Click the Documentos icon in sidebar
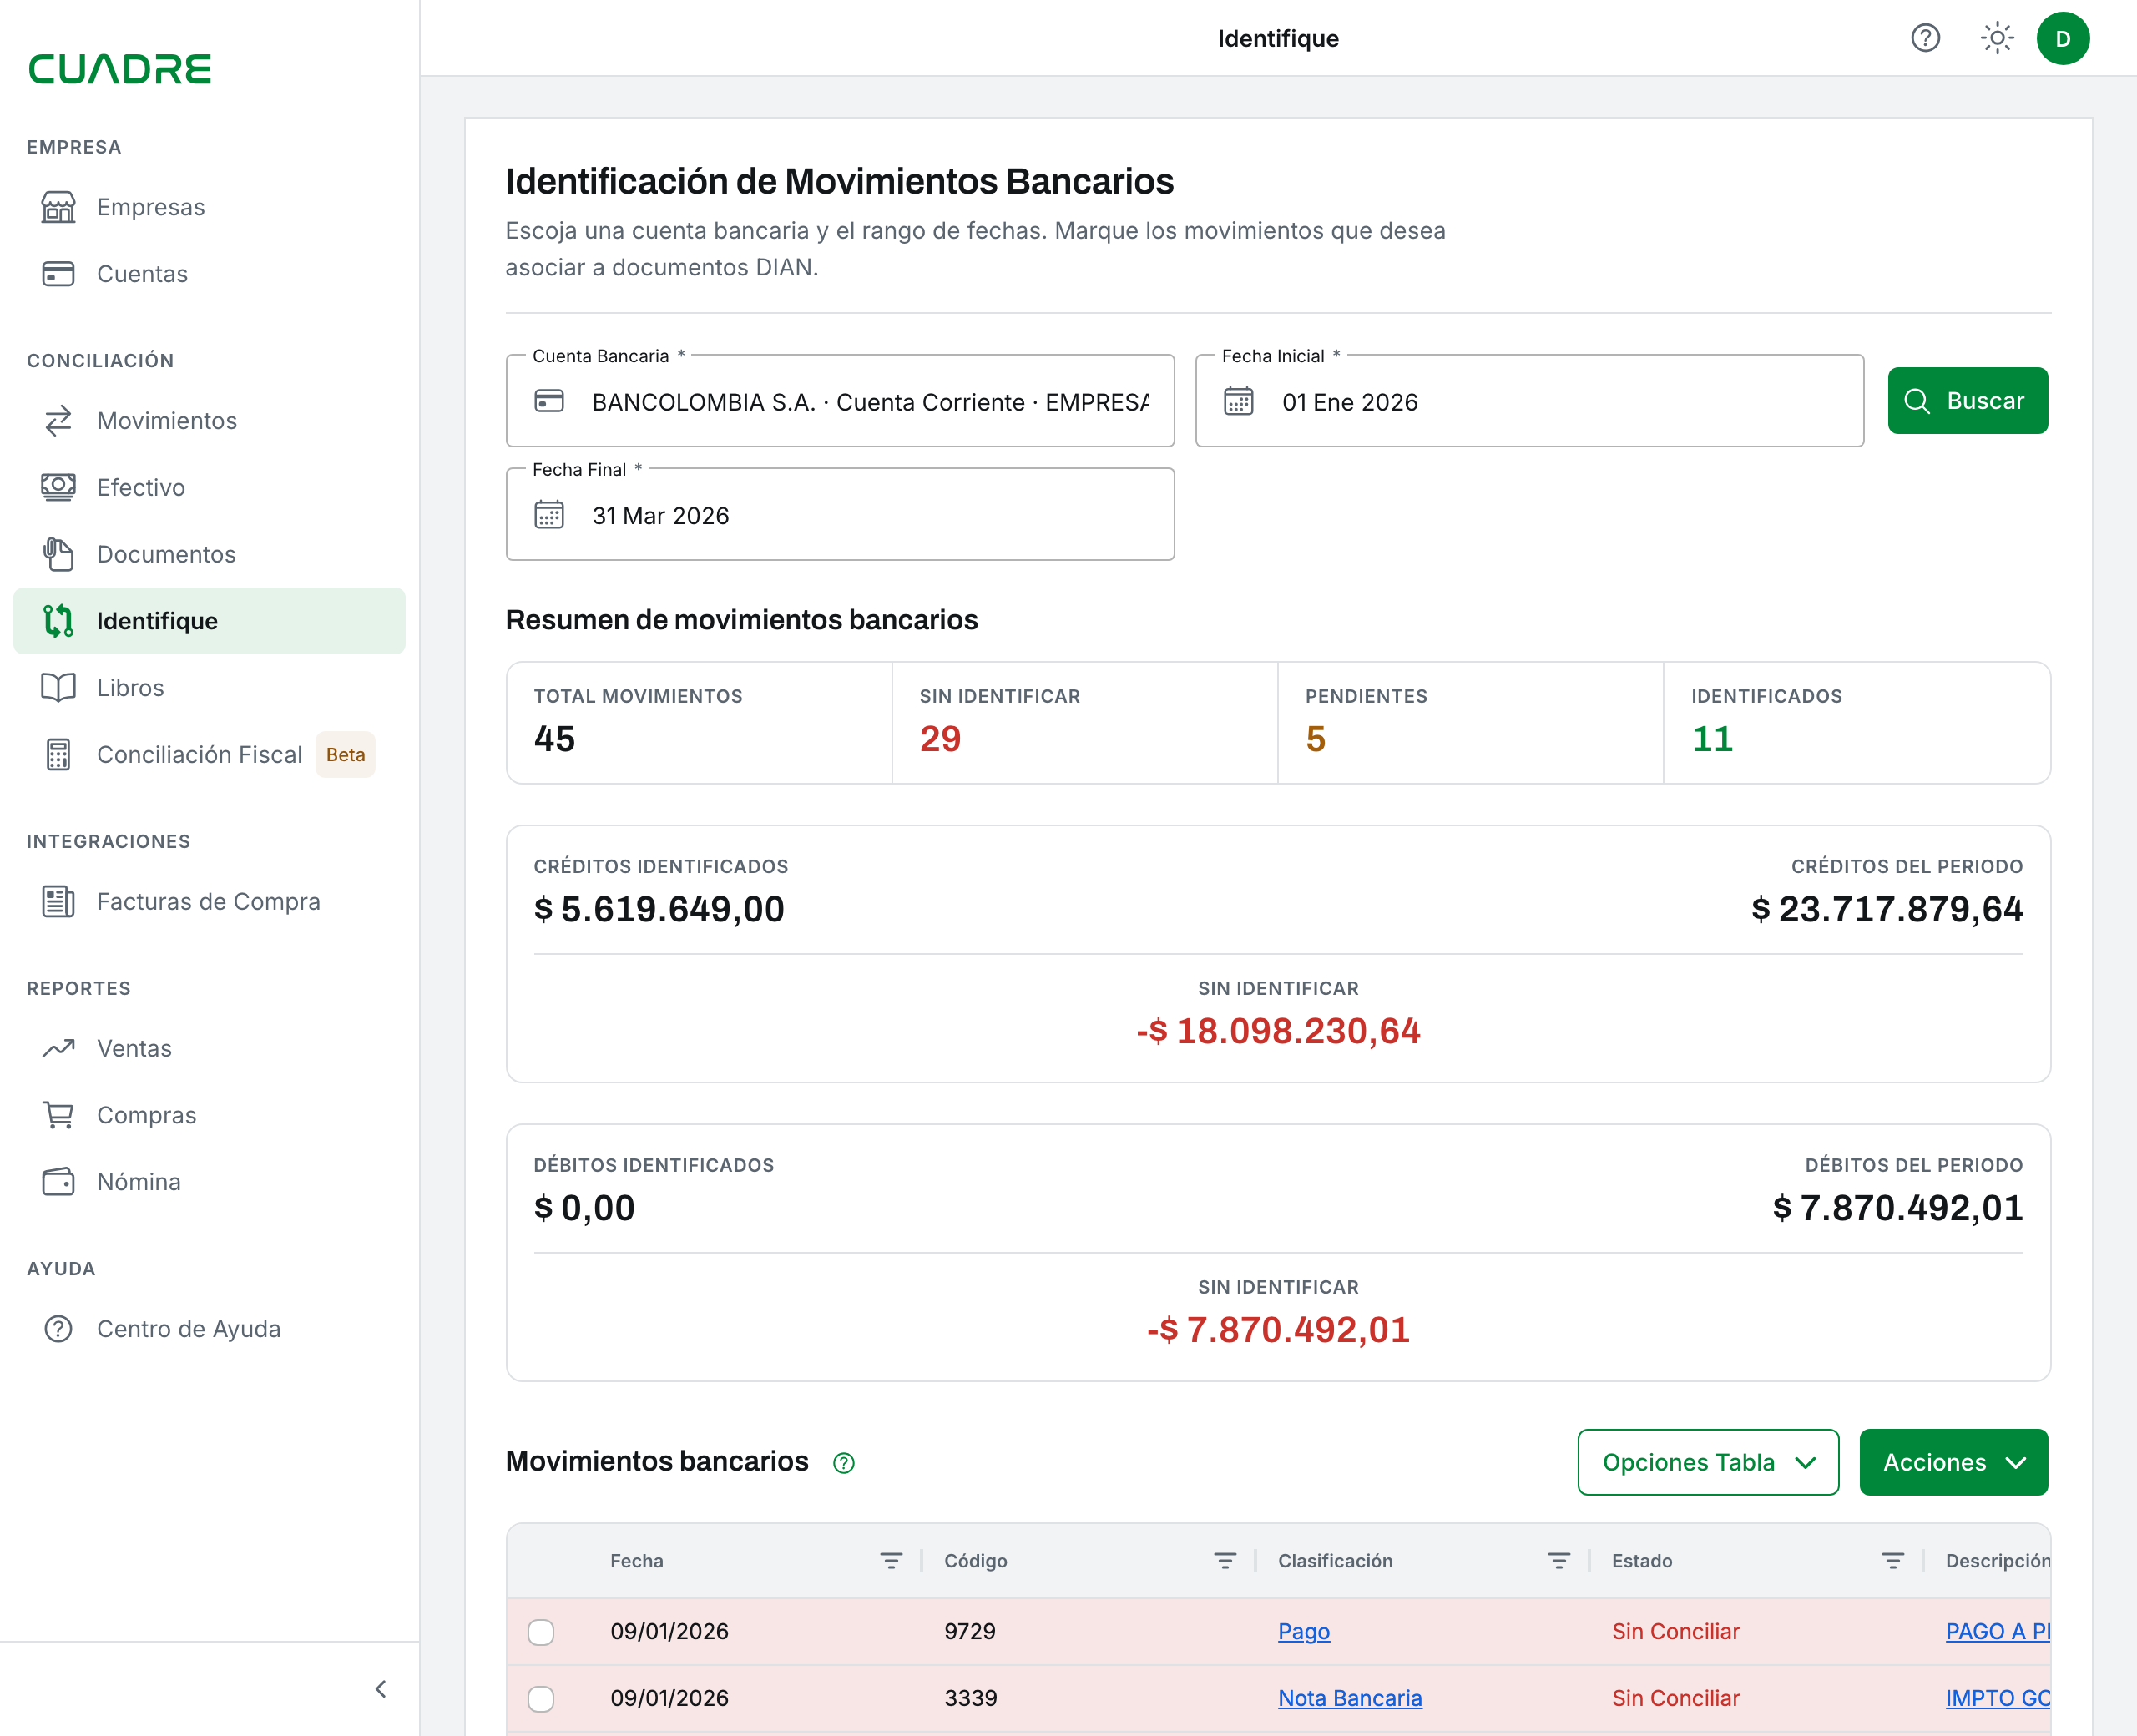This screenshot has height=1736, width=2137. (x=58, y=554)
